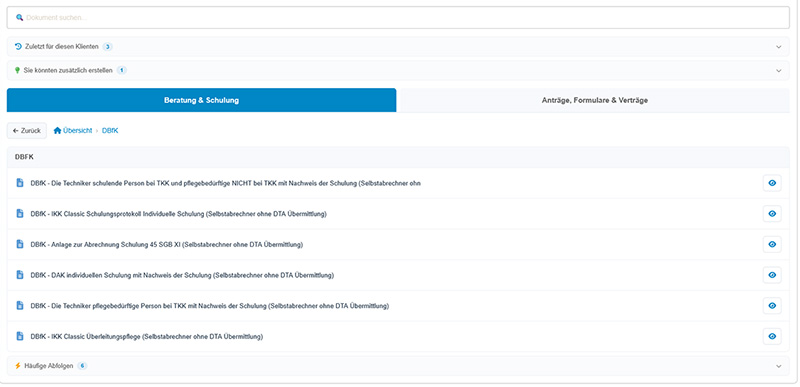Open the 'DBfK' breadcrumb link
The image size is (800, 387).
[x=110, y=131]
